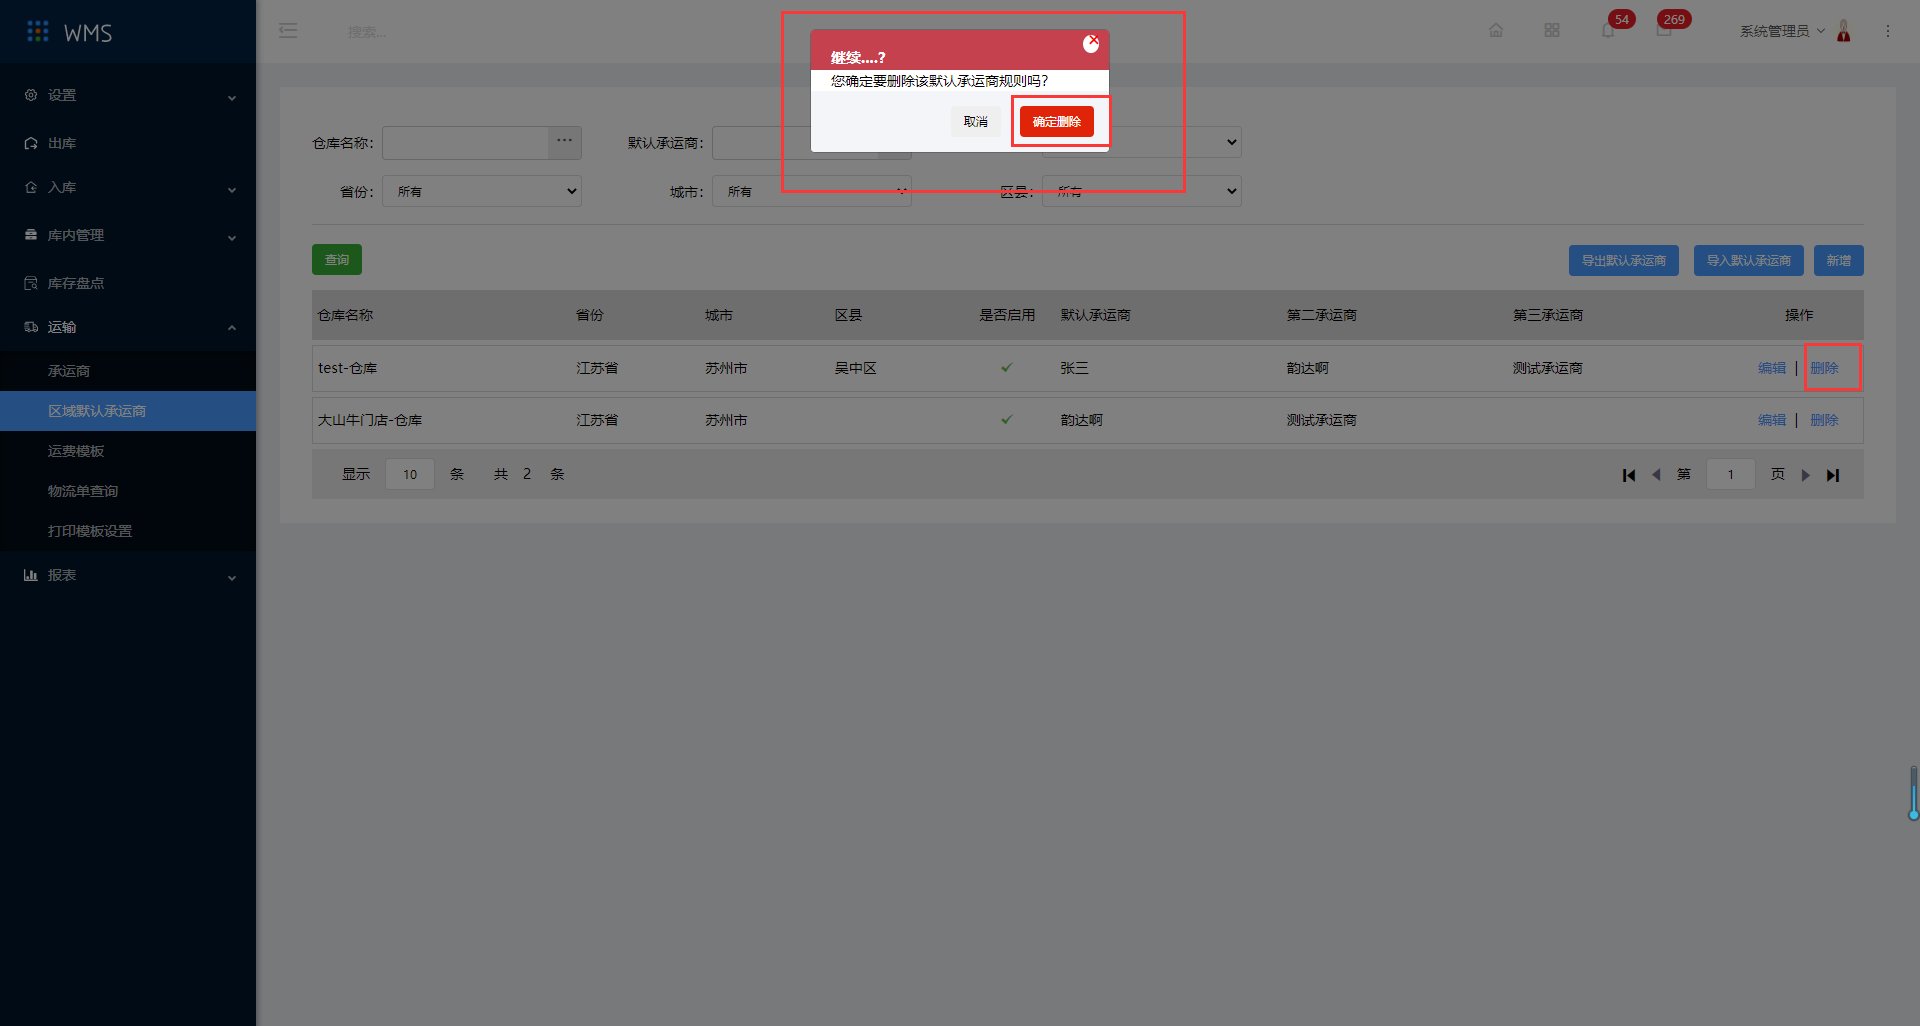Close the confirmation dialog with X icon

click(x=1091, y=44)
